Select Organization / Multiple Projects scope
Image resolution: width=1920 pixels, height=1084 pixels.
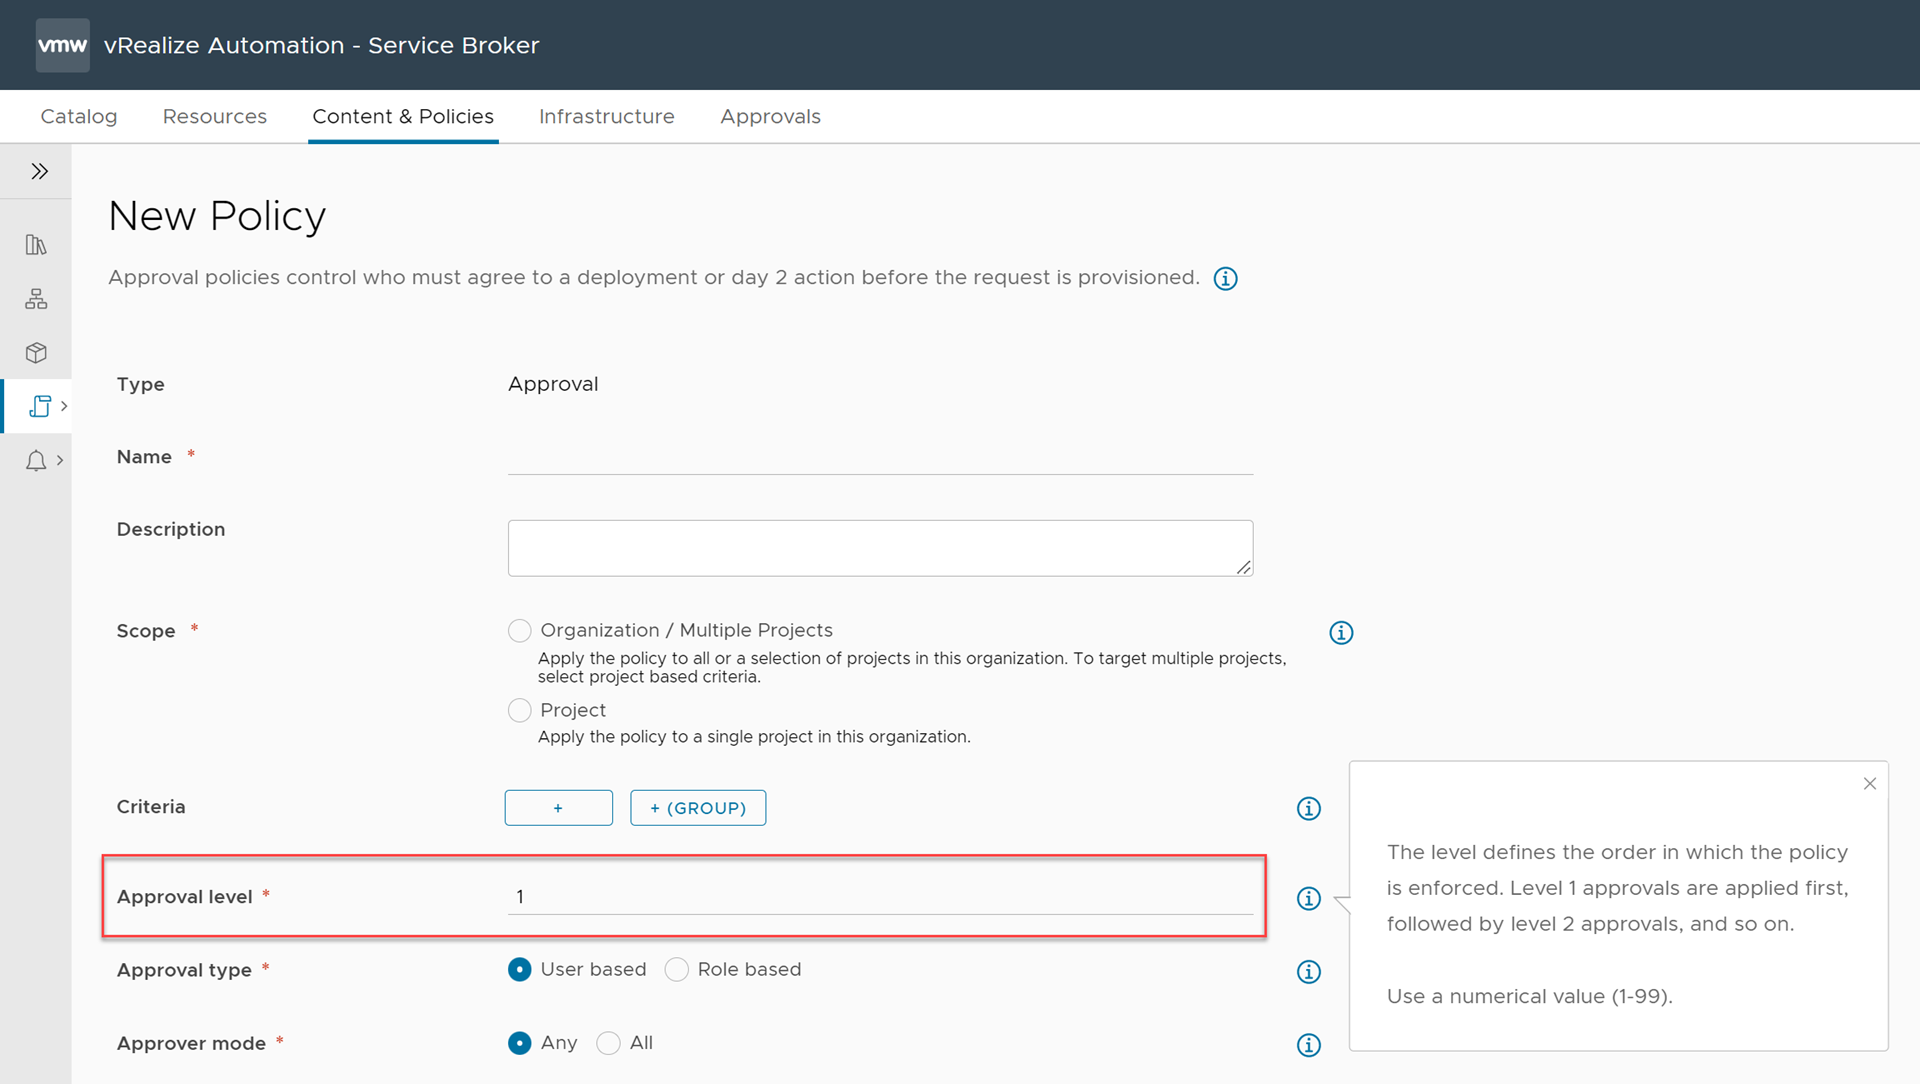[x=519, y=631]
